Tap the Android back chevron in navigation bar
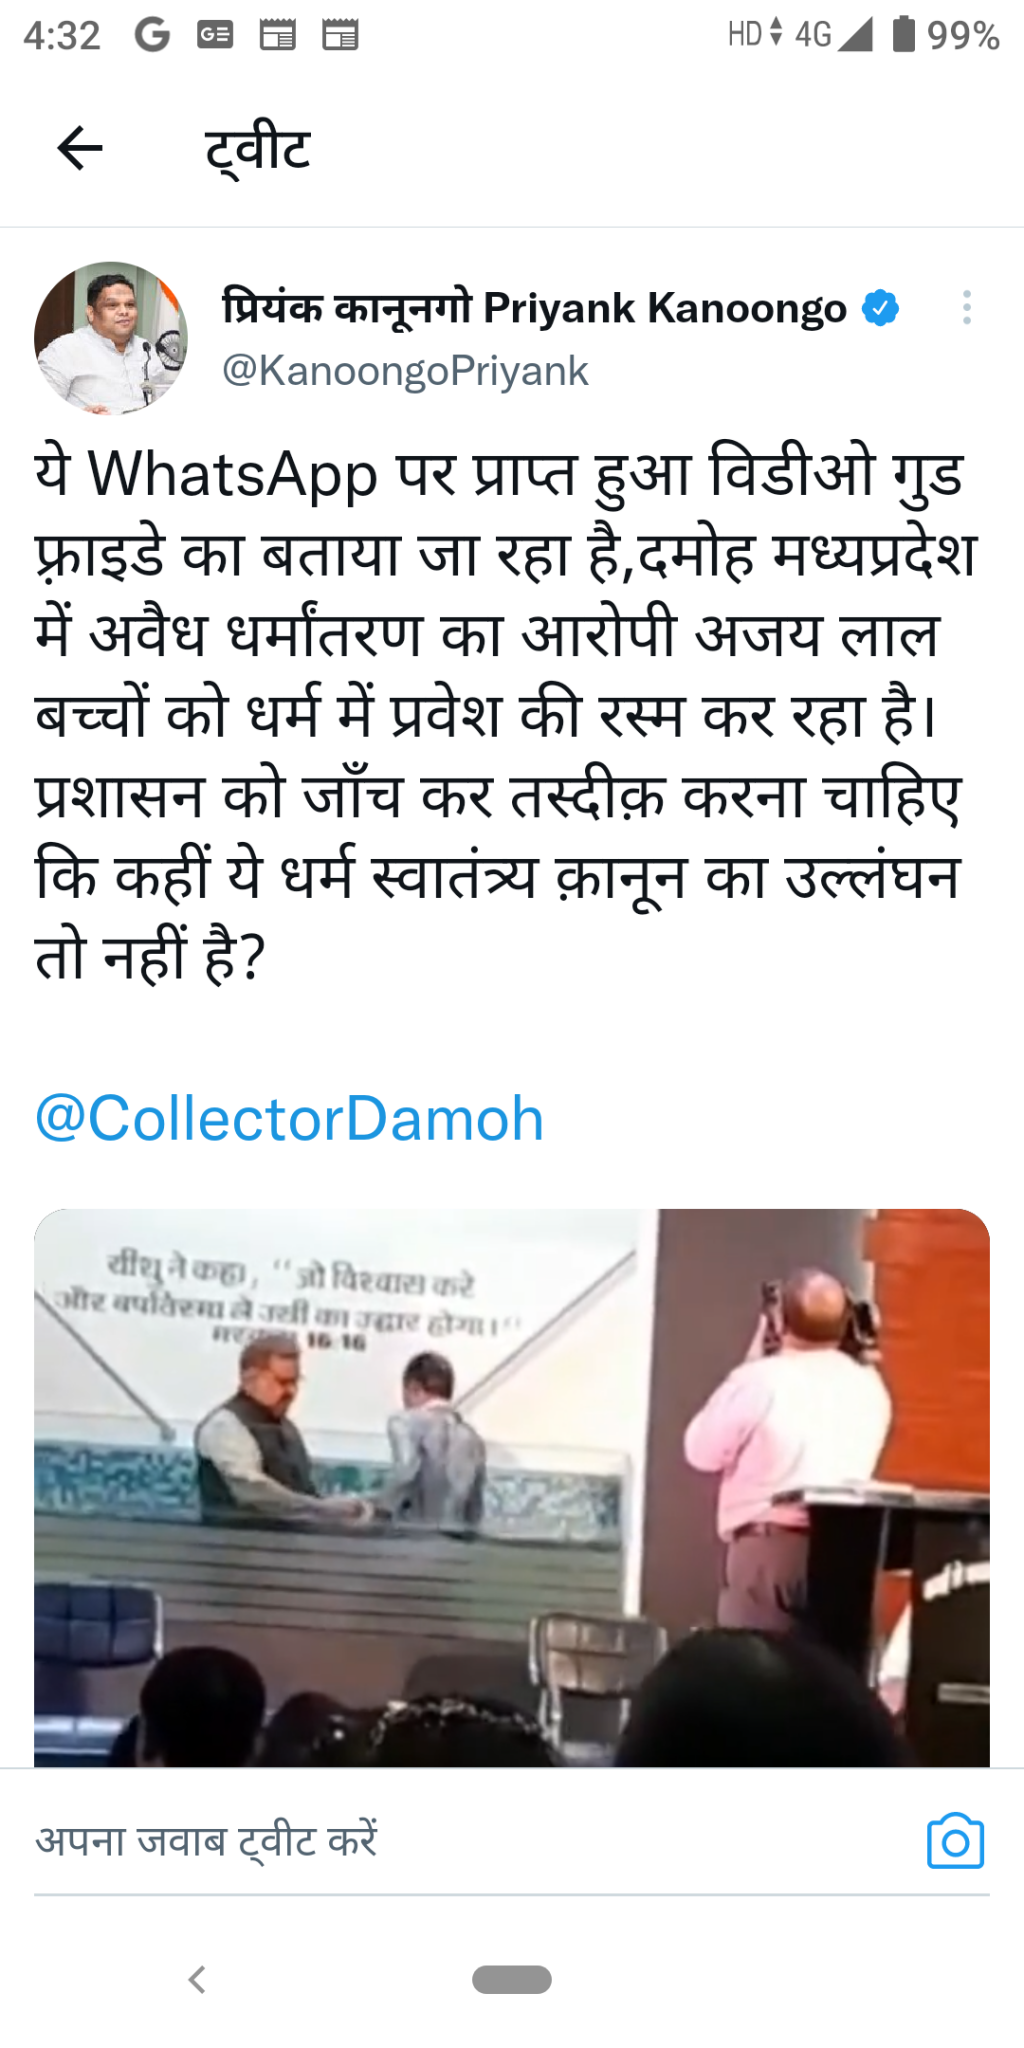 [197, 1979]
